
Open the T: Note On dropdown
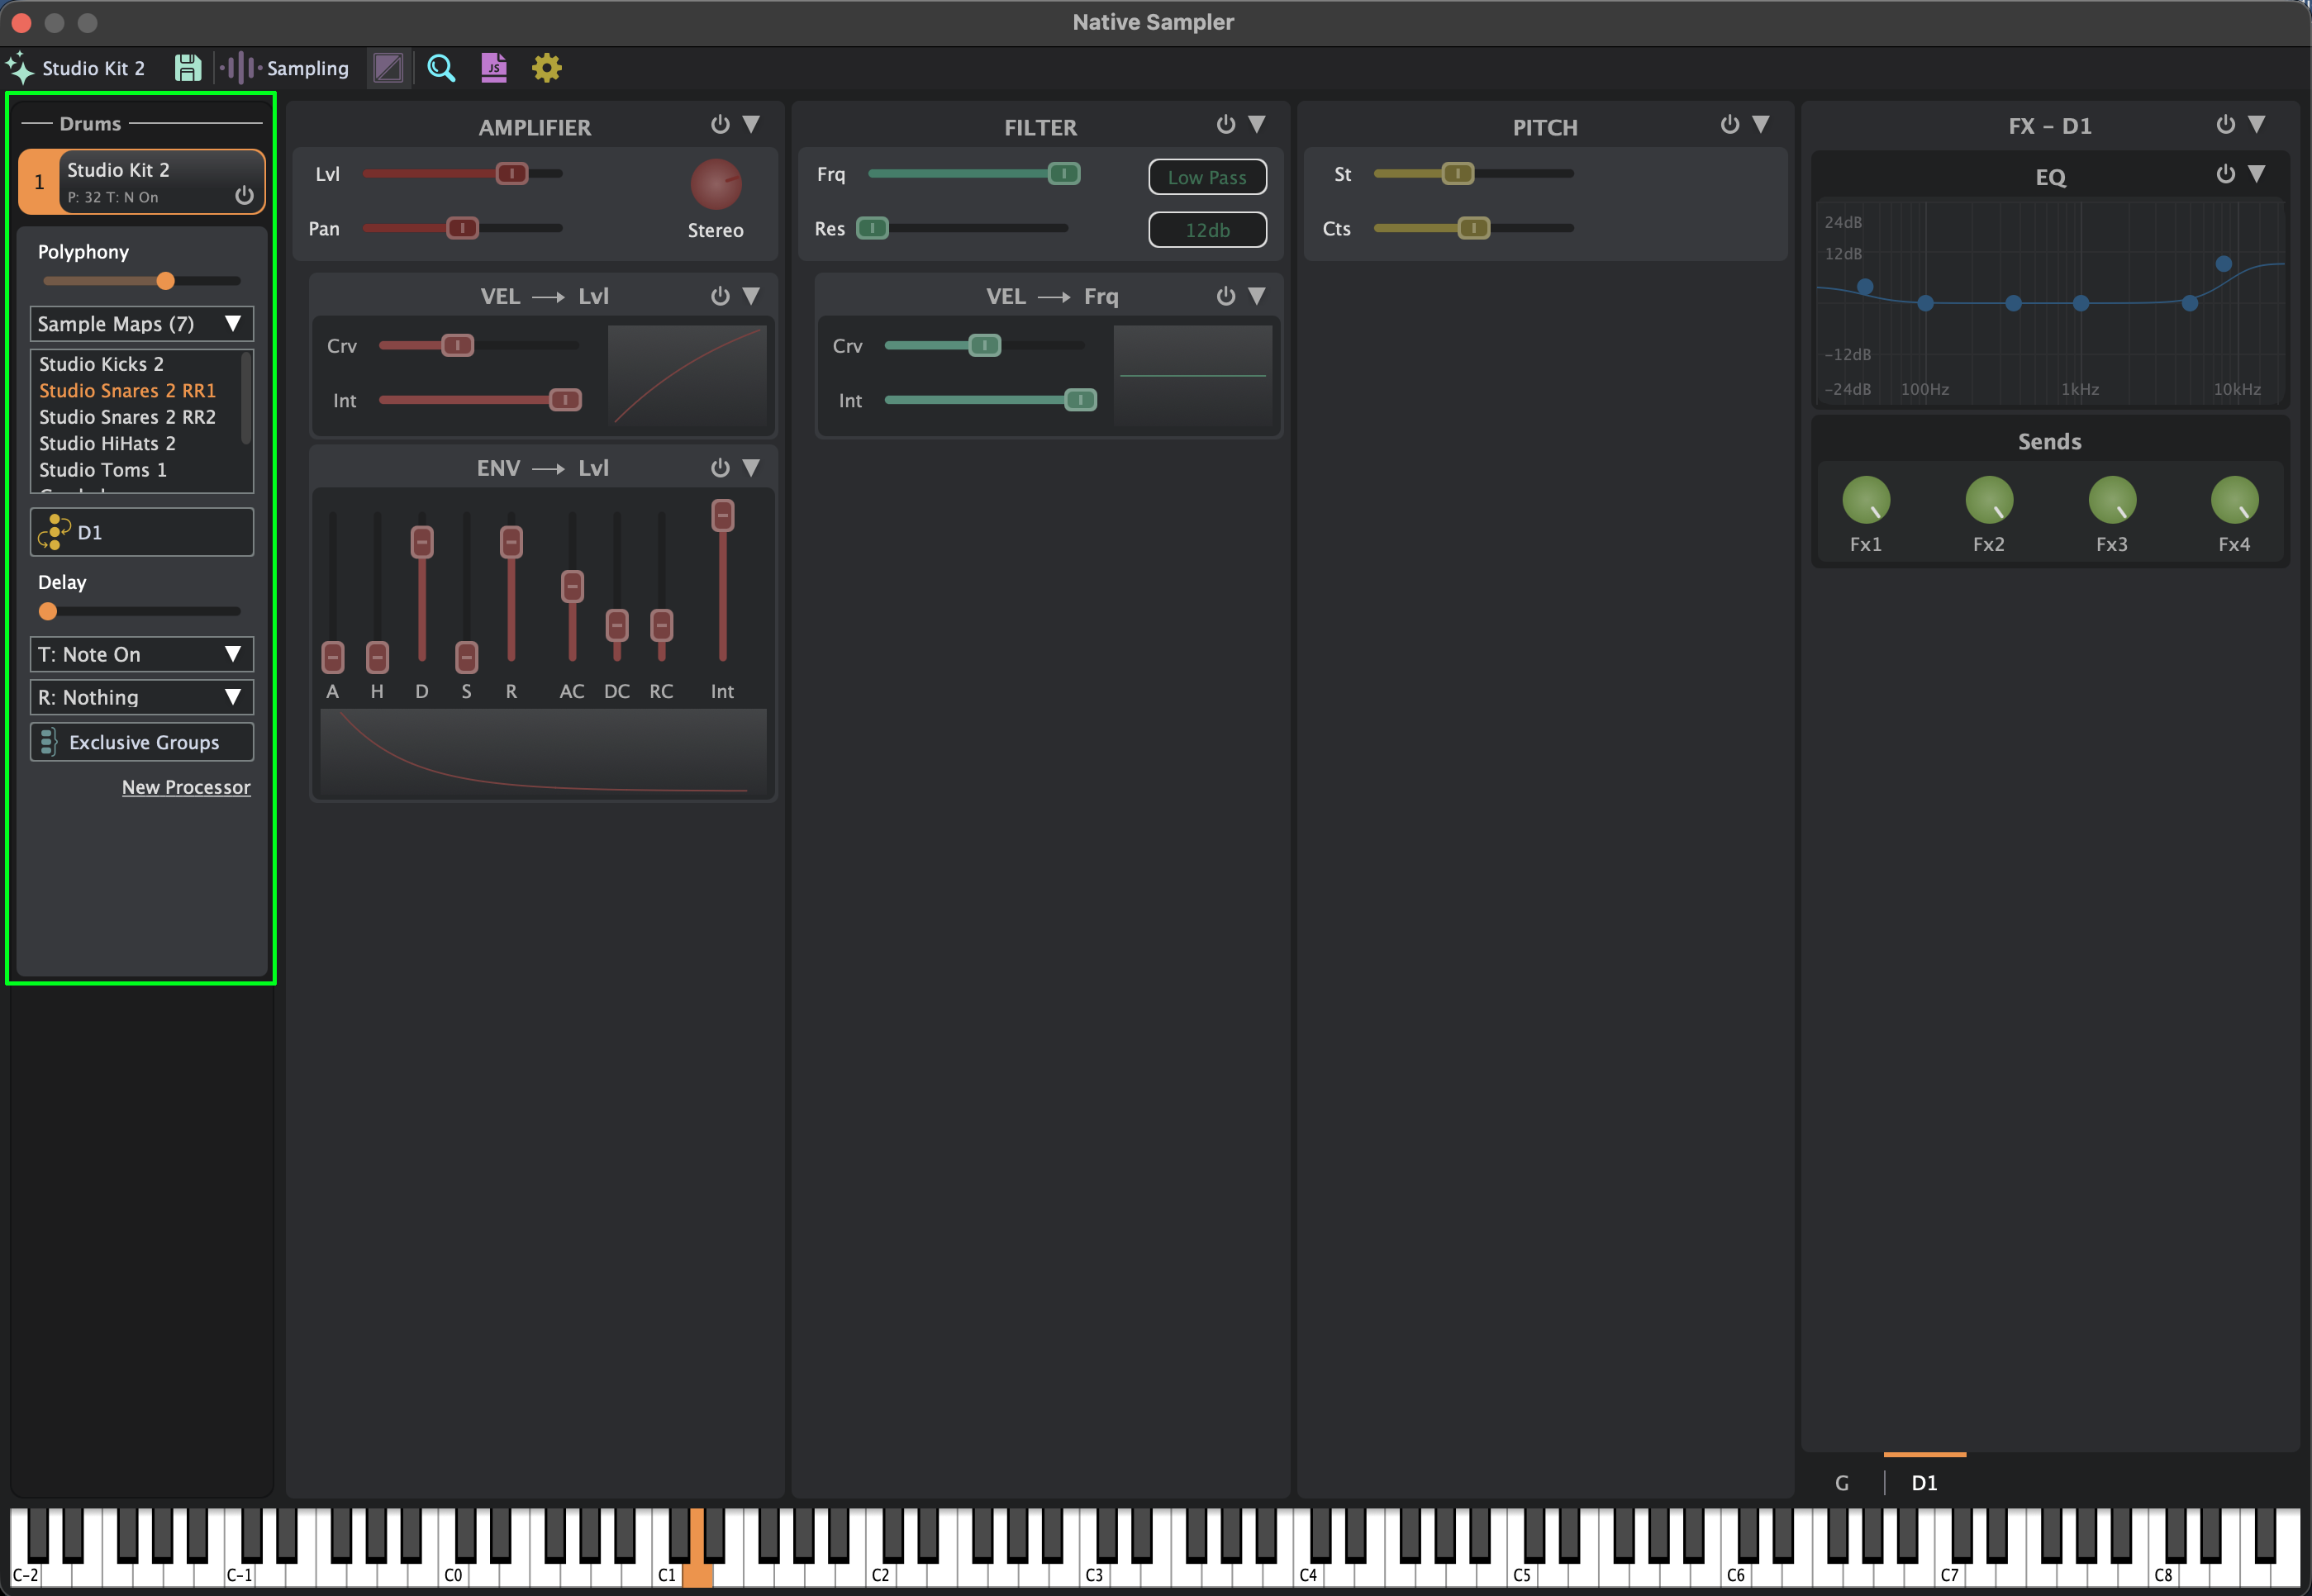[141, 654]
